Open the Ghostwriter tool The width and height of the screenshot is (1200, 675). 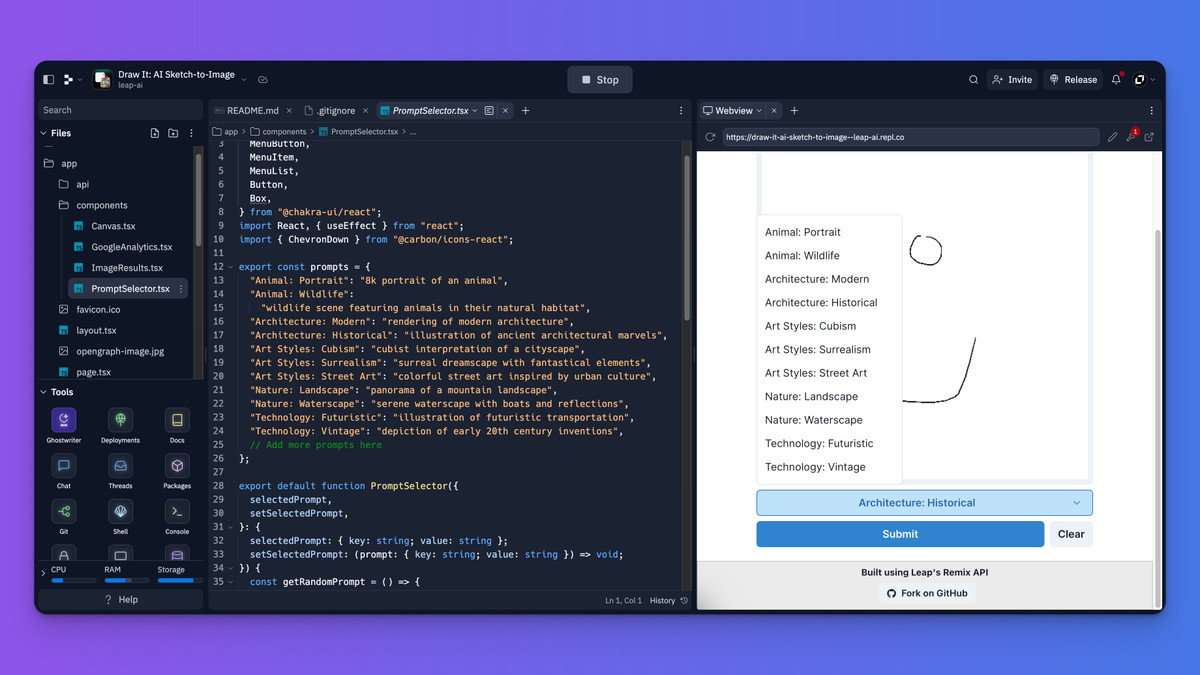click(64, 420)
